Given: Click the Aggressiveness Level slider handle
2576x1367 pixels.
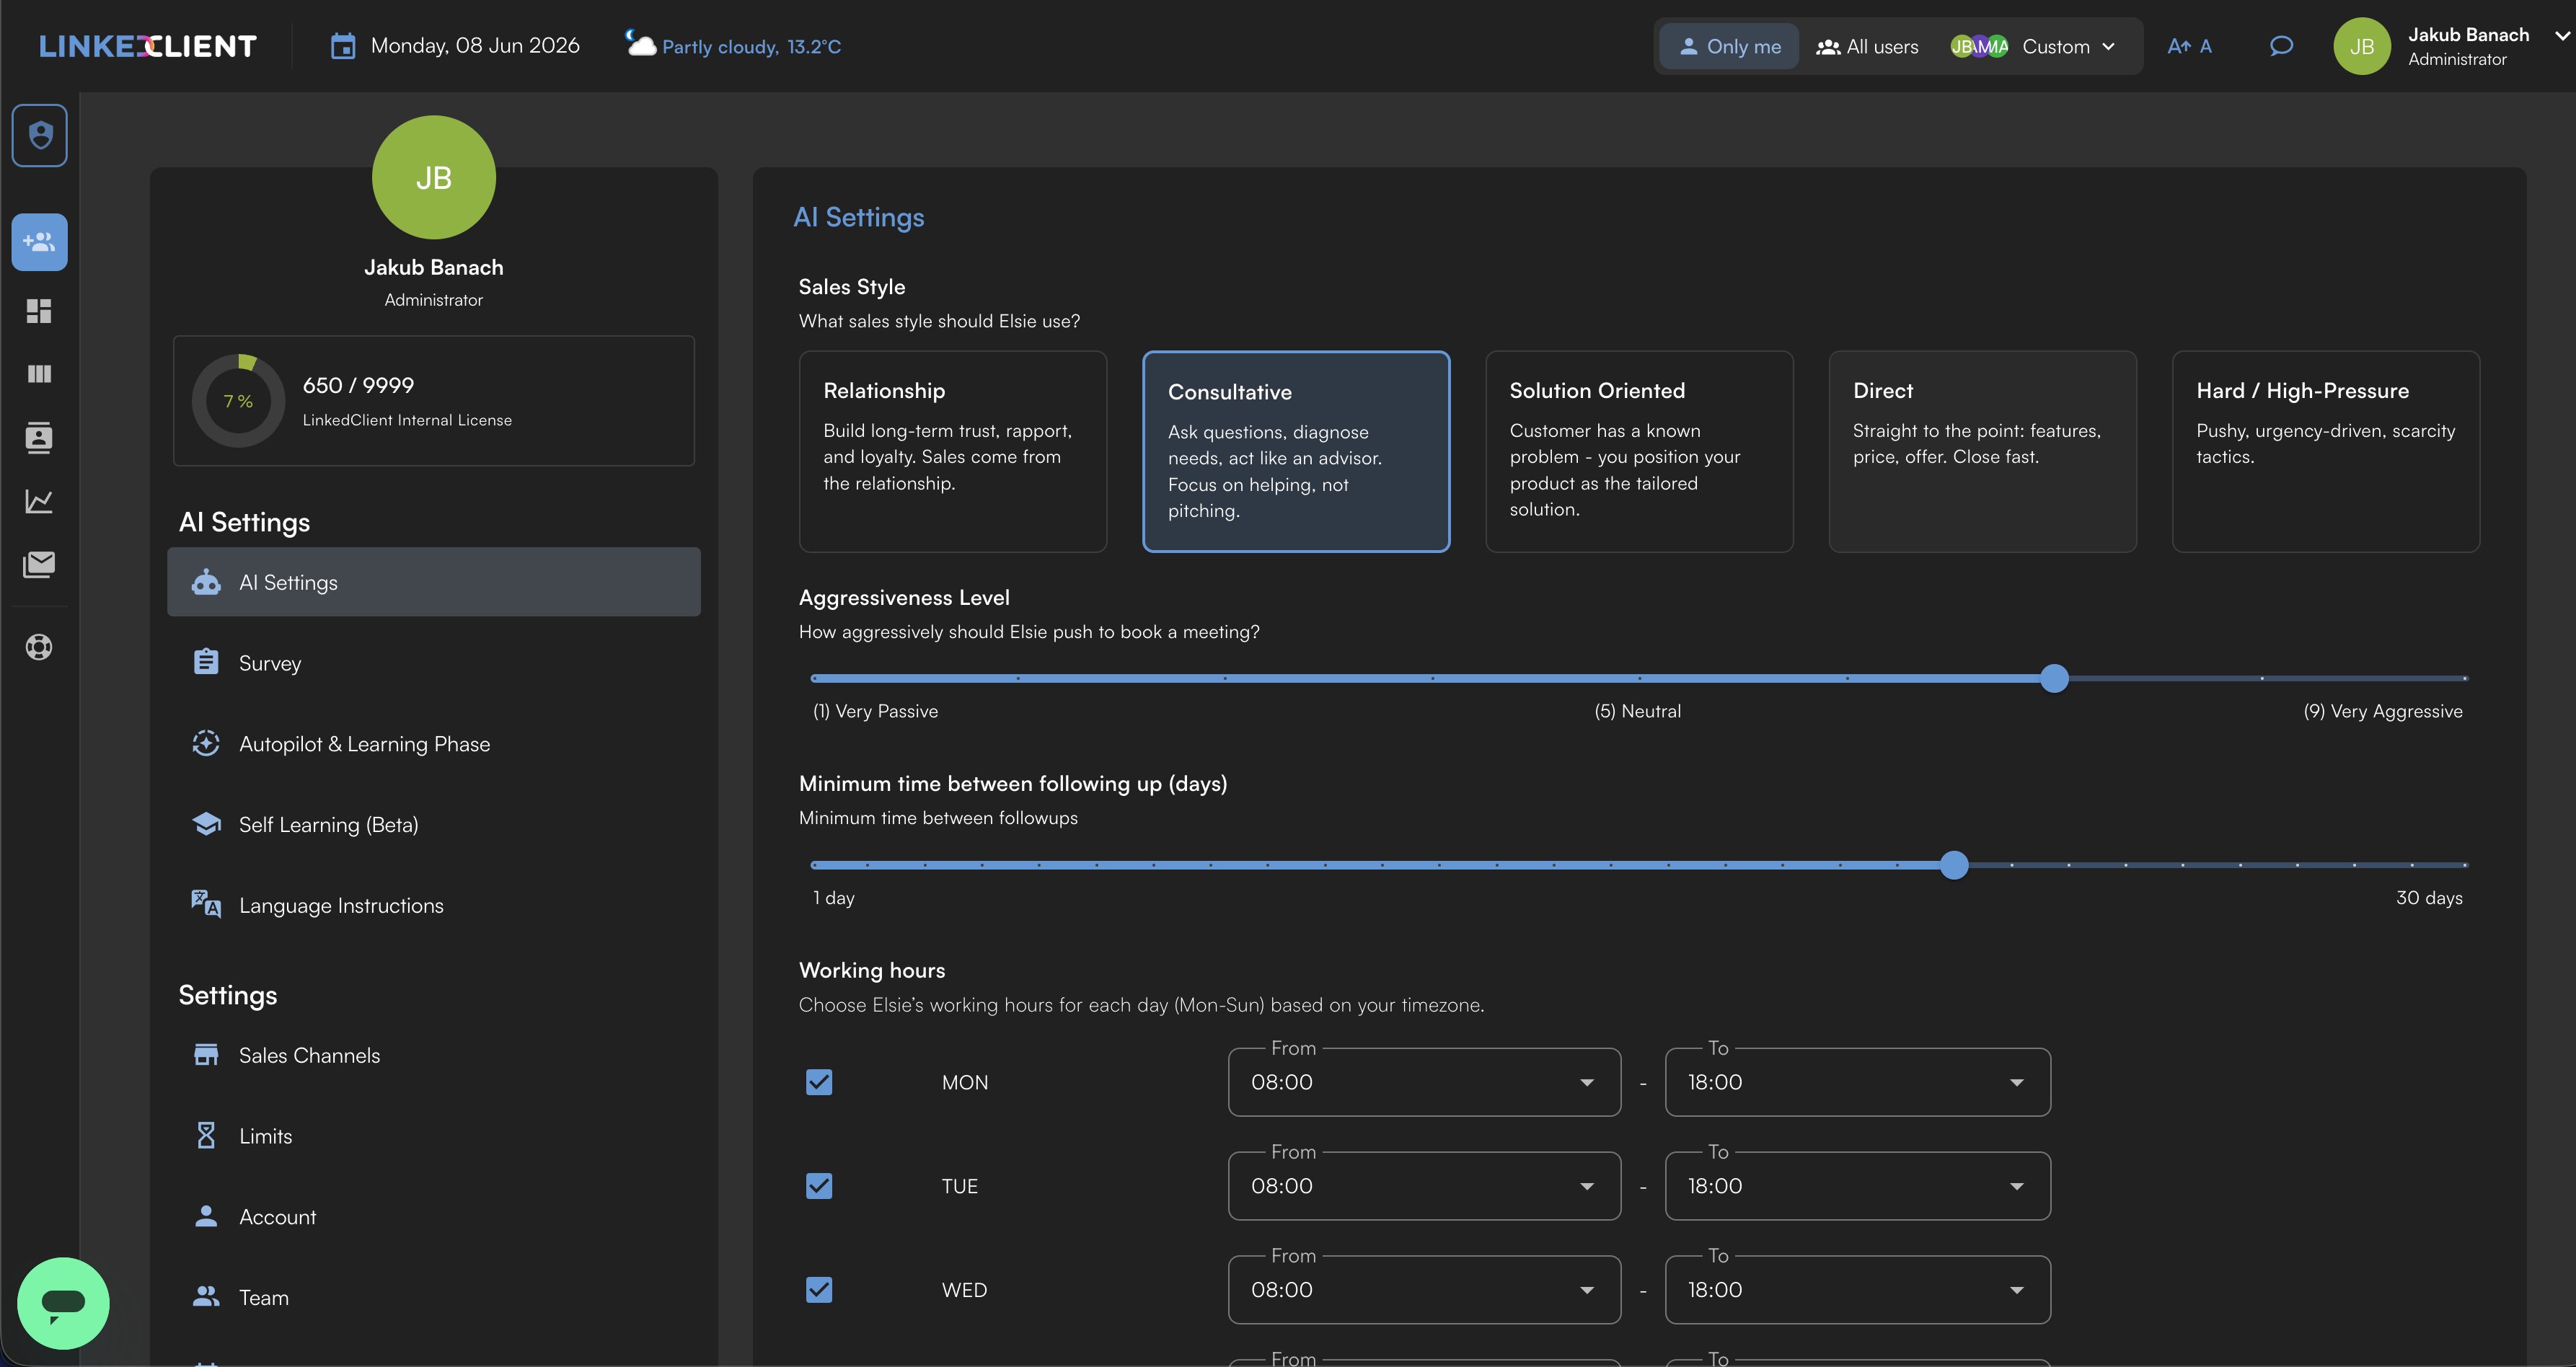Looking at the screenshot, I should (x=2054, y=678).
